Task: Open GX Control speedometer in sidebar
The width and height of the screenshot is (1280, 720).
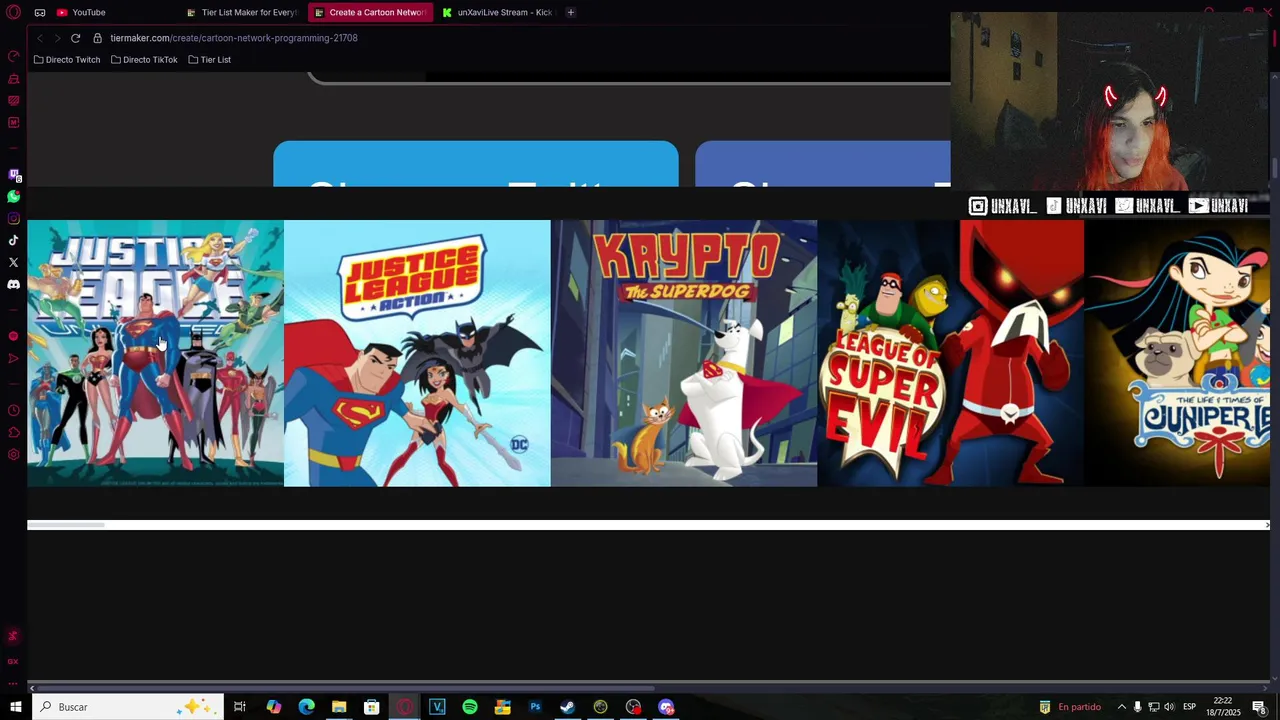Action: (x=13, y=57)
